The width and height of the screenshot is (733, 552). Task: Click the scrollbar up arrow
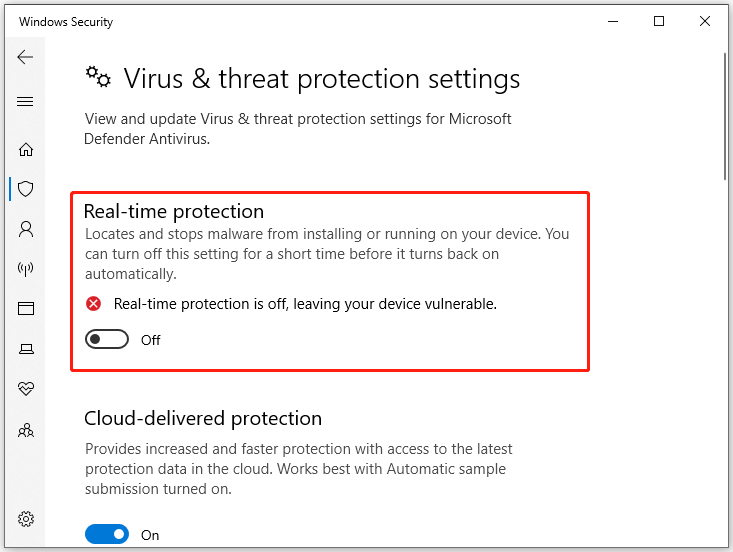(725, 46)
